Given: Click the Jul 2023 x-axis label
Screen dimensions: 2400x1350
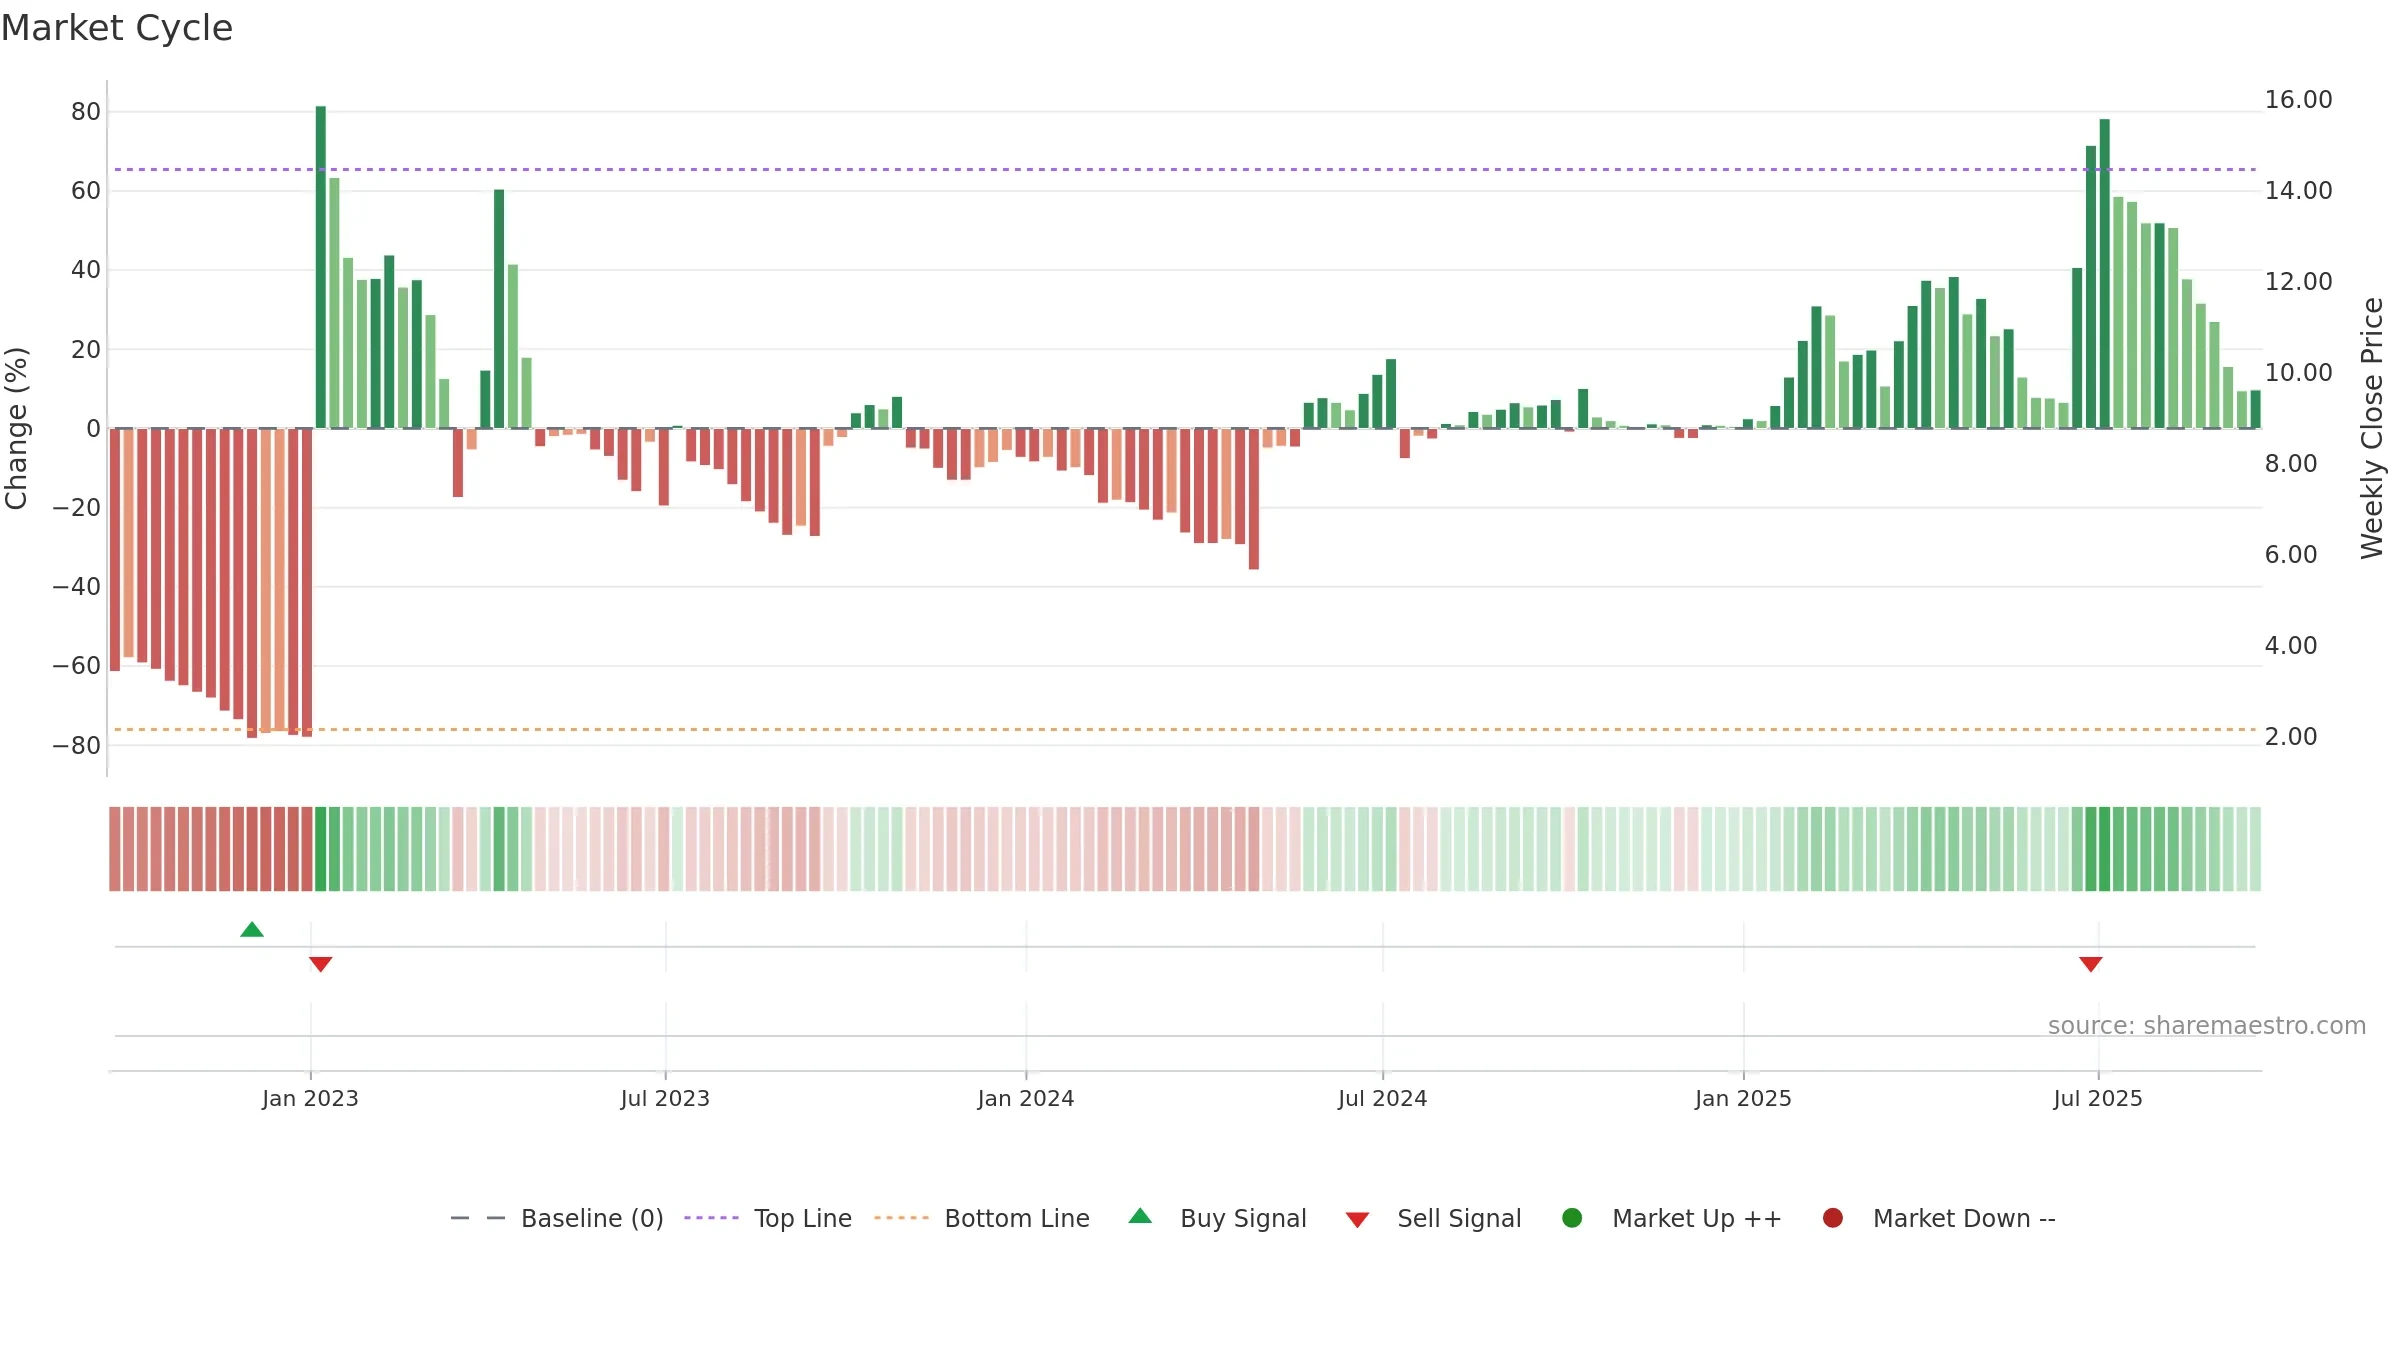Looking at the screenshot, I should 665,1098.
